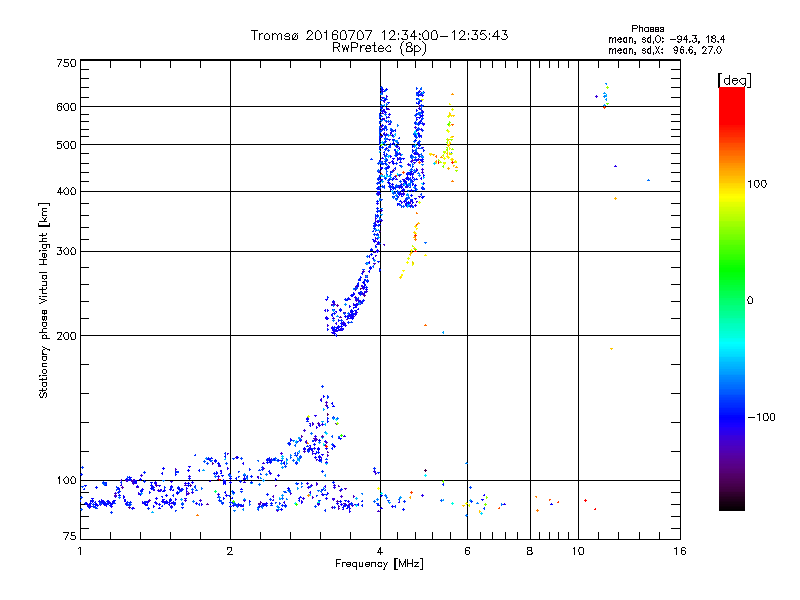Click the y-axis label '200'
This screenshot has height=600, width=800.
[66, 336]
